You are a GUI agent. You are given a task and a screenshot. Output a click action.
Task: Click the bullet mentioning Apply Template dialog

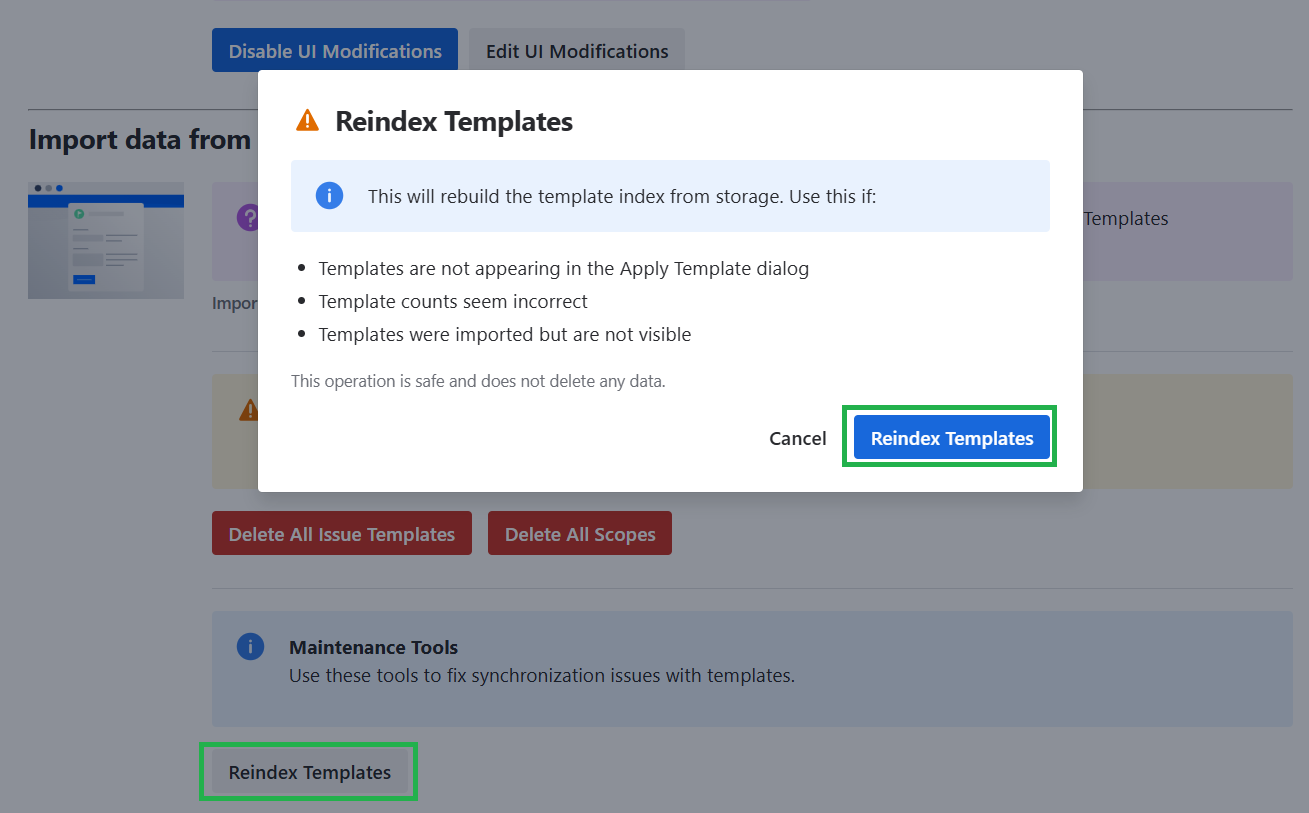coord(563,268)
